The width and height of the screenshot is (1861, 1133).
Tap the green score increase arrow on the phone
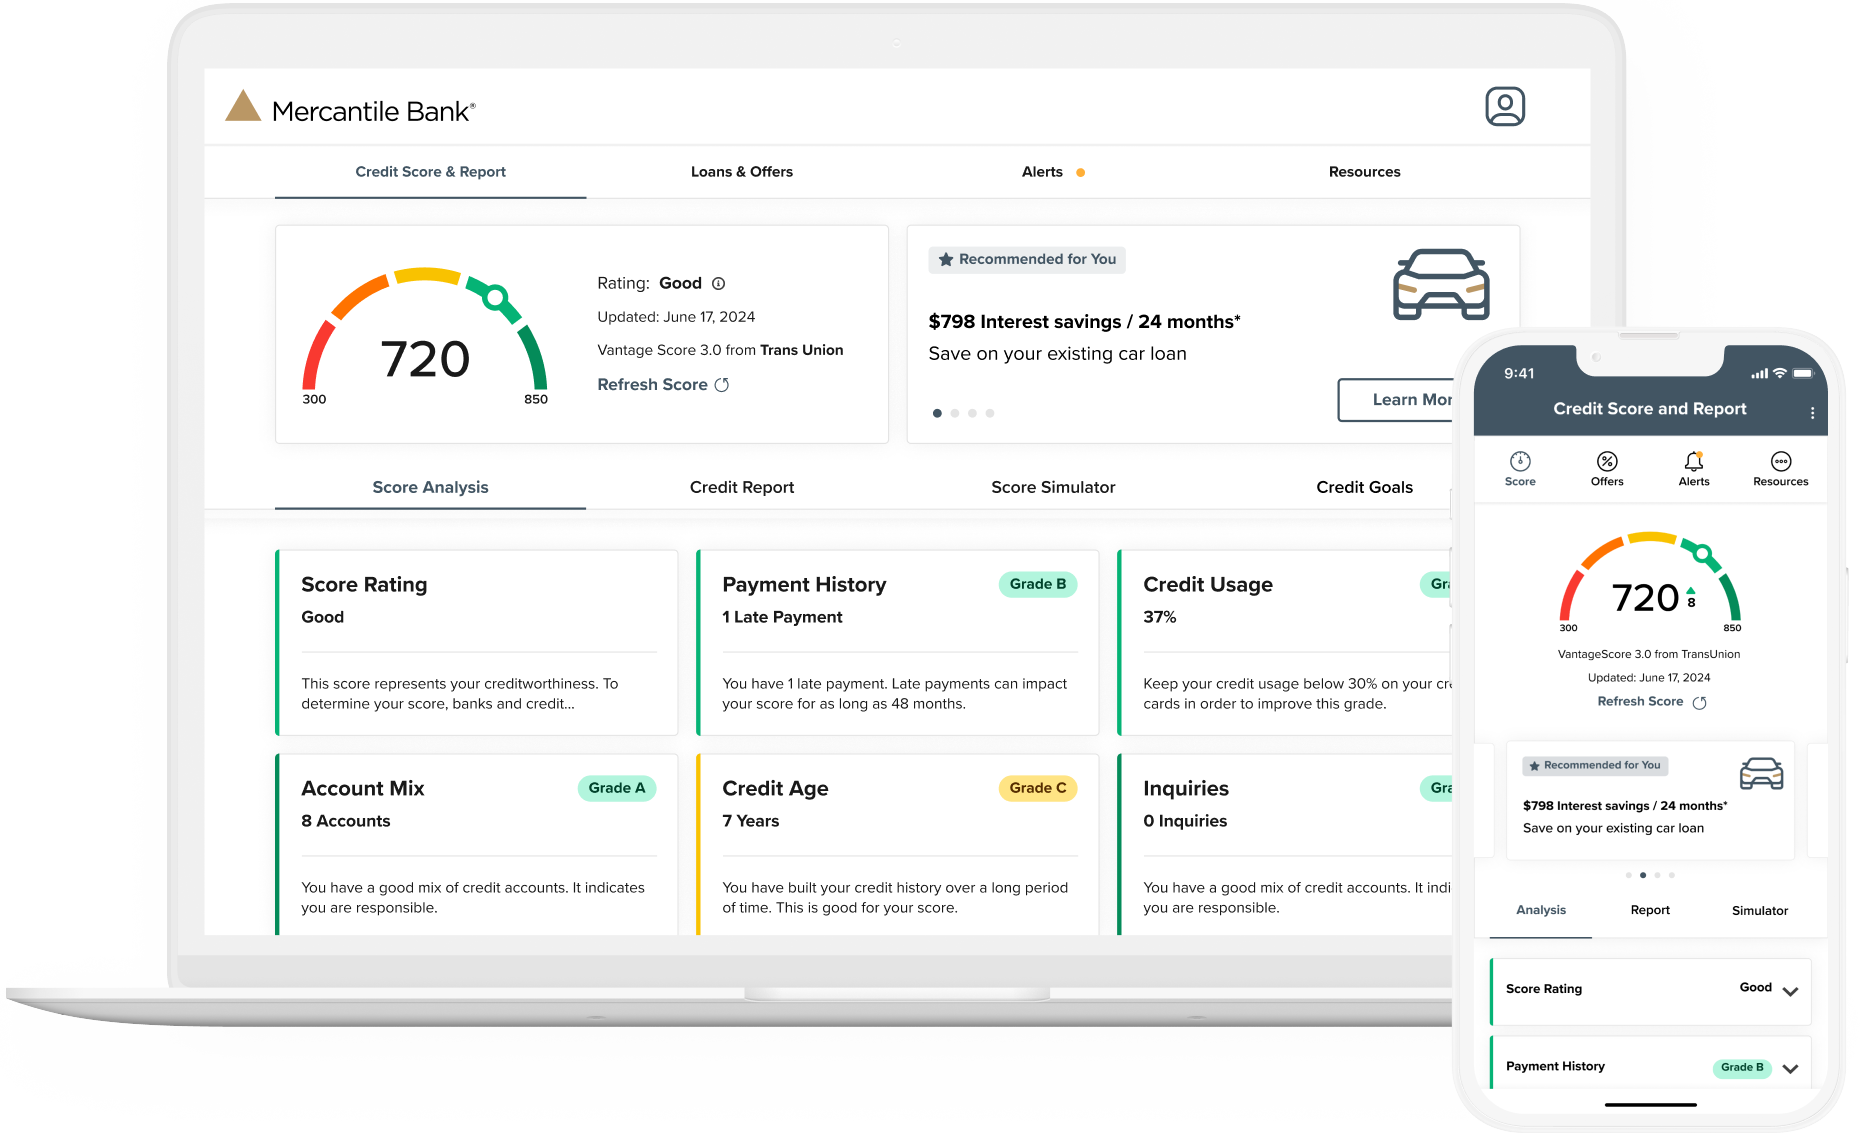point(1690,590)
